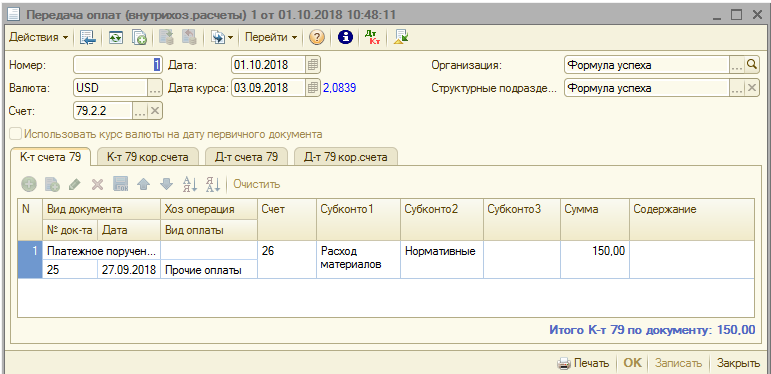The height and width of the screenshot is (374, 771).
Task: Select cell Платежное поручен...
Action: click(x=102, y=252)
